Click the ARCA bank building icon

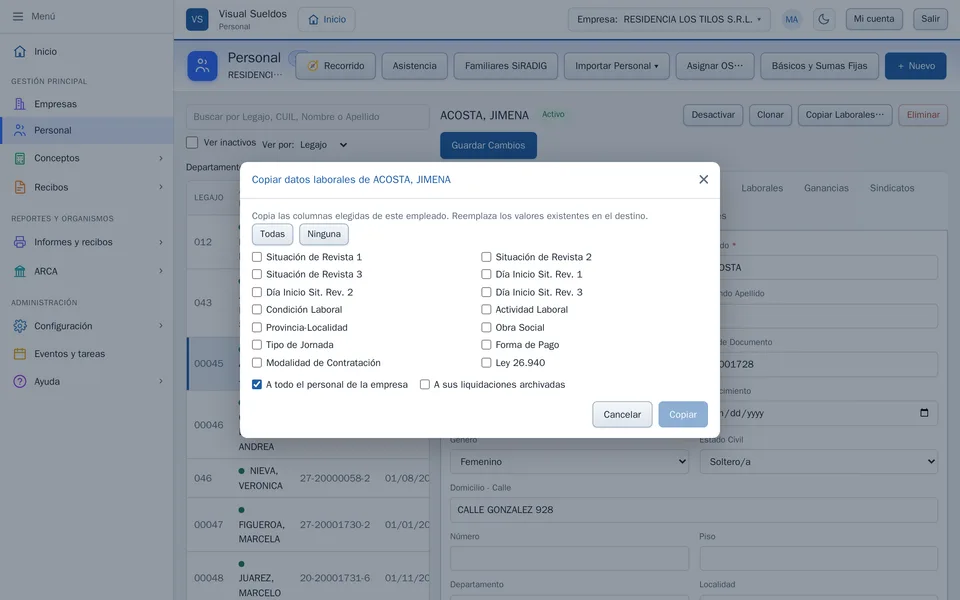pos(20,271)
